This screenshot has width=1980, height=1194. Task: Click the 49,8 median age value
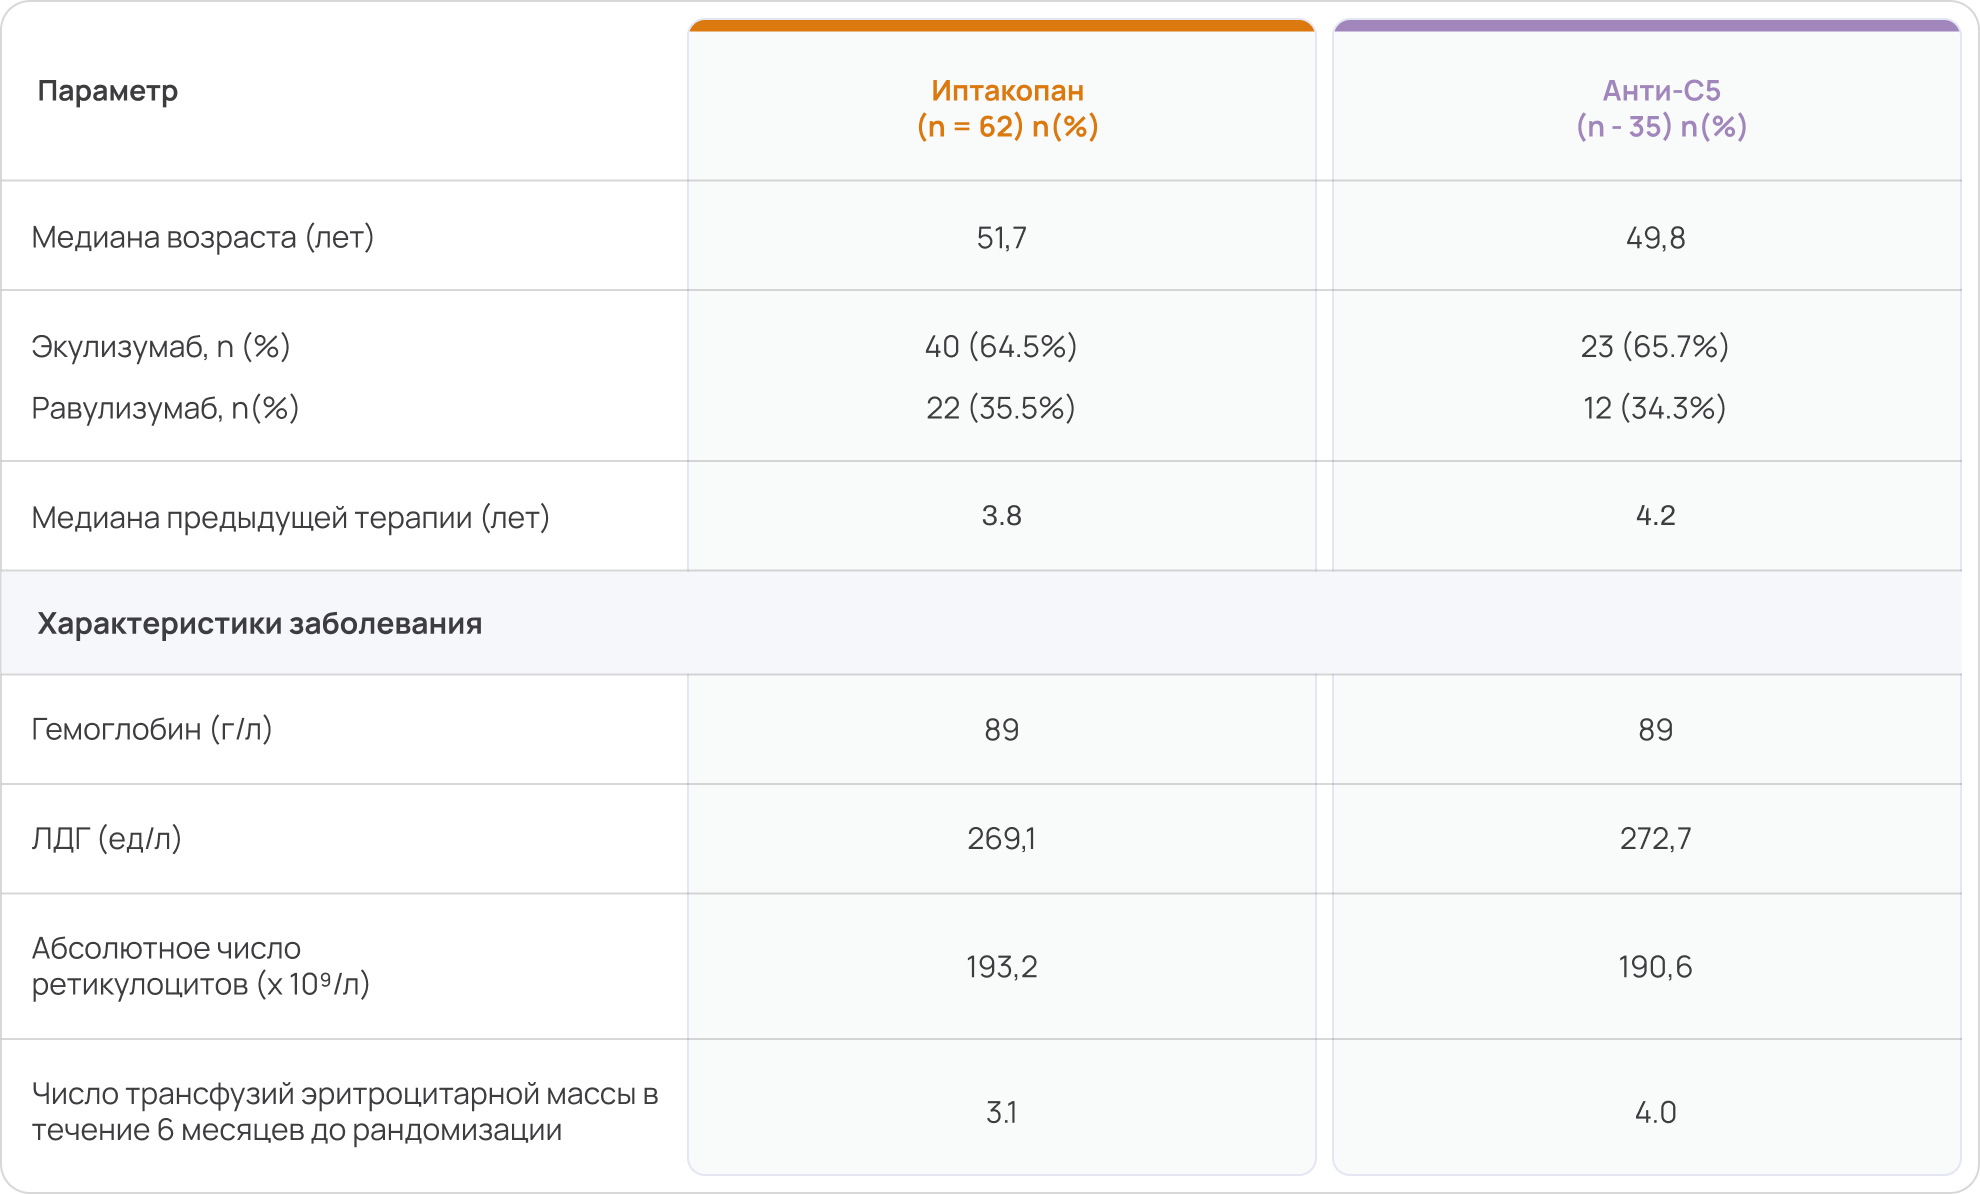coord(1655,238)
